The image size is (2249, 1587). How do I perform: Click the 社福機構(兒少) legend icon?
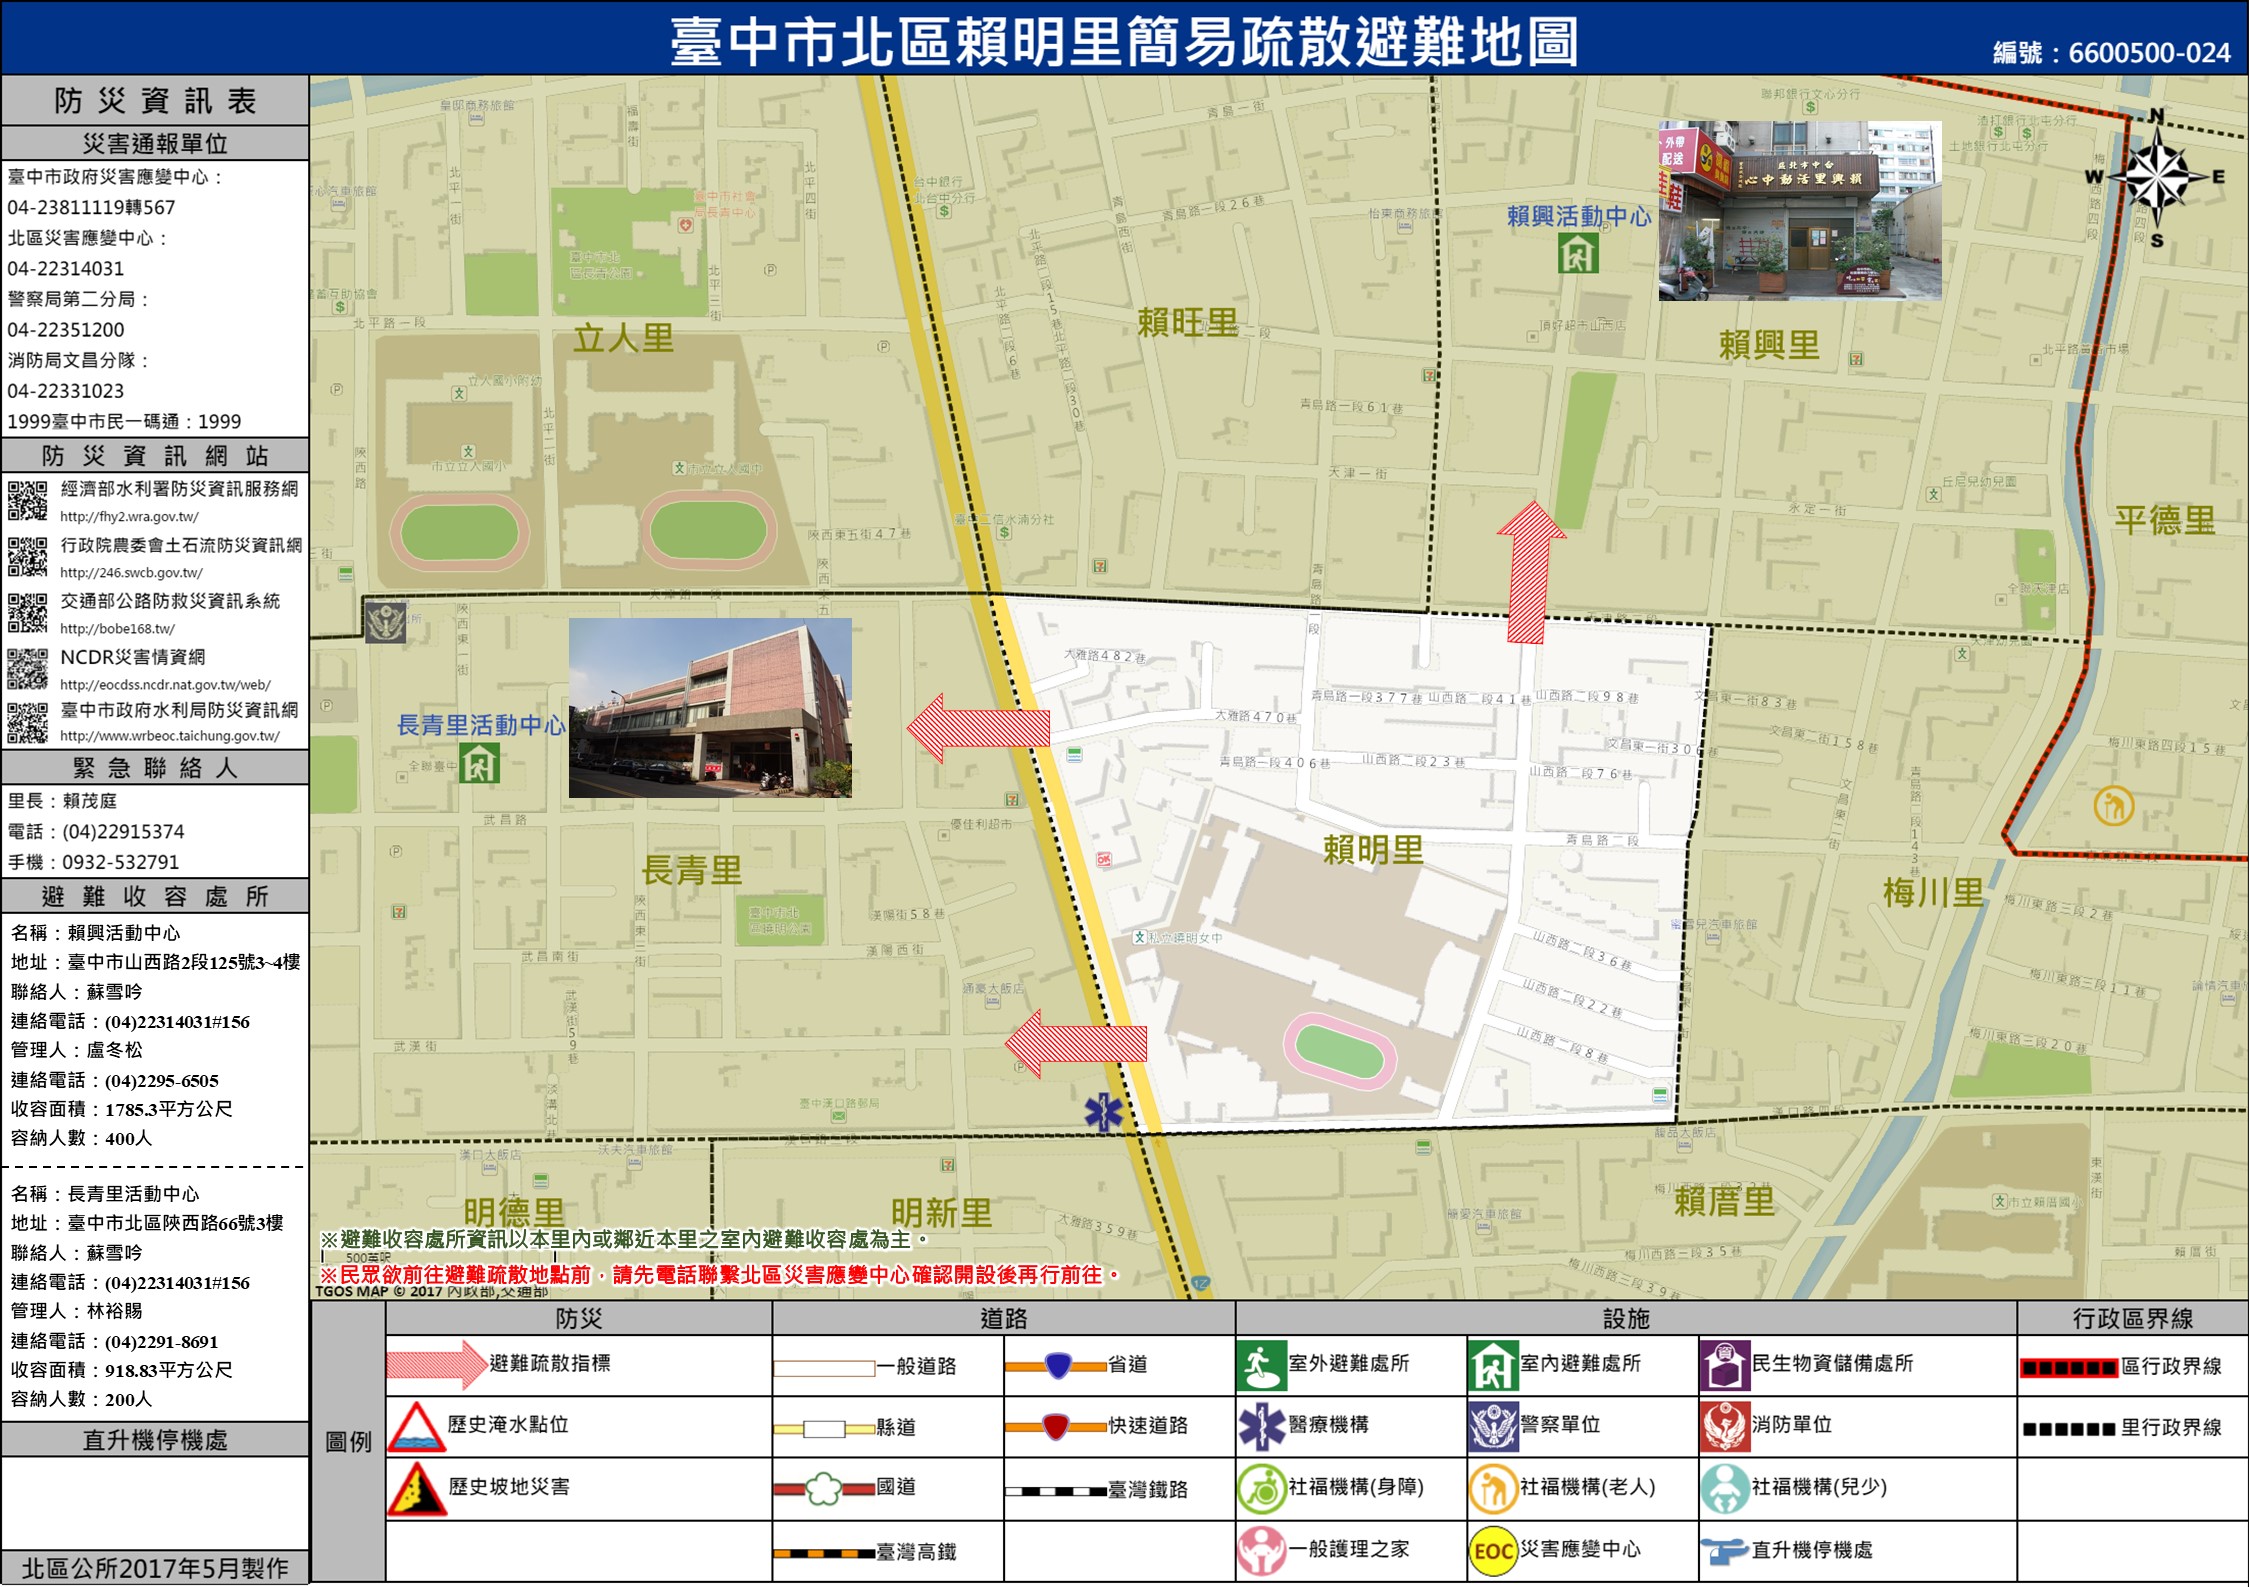point(1725,1488)
